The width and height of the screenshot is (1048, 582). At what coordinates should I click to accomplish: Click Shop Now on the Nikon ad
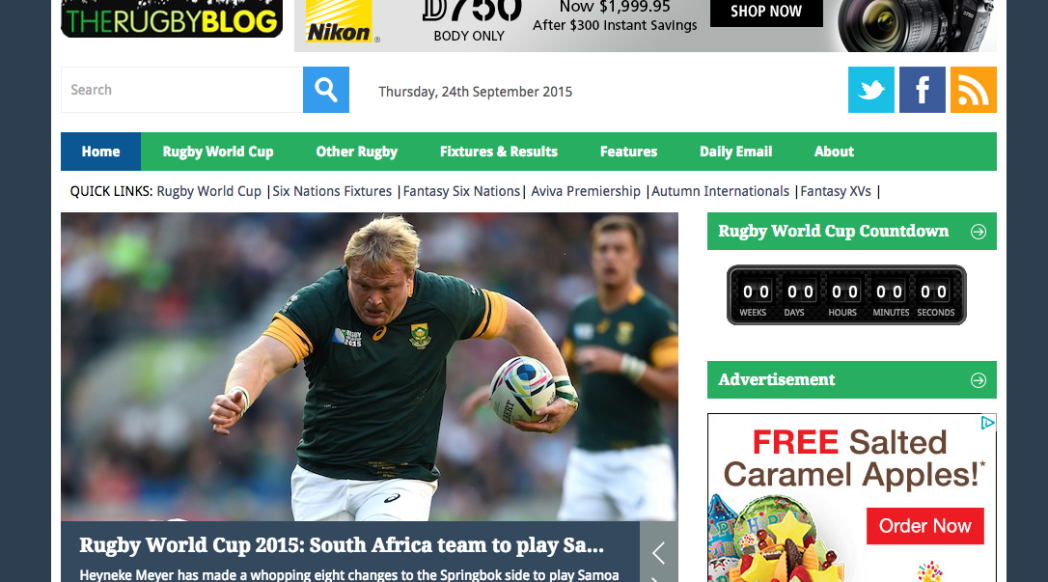(766, 12)
